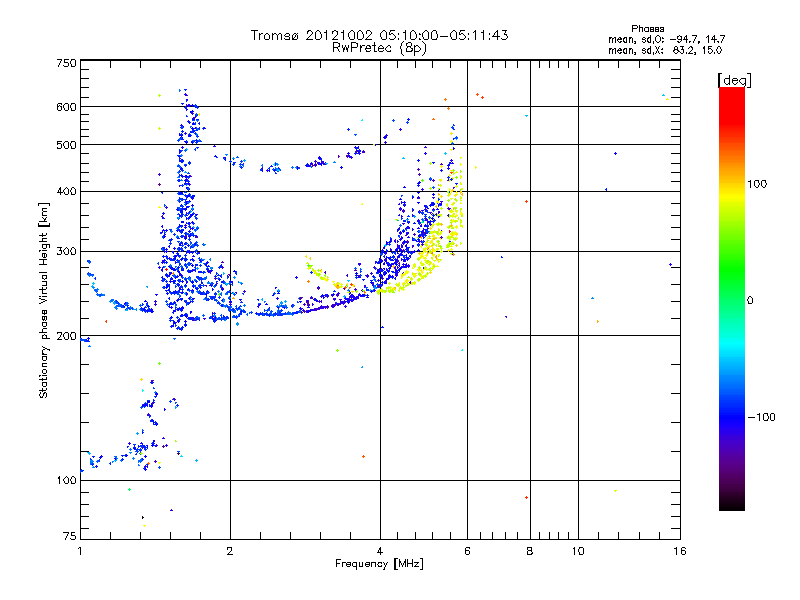
Task: Click the 'mean, sd,O: -94.7, 14.7' line
Action: [666, 39]
